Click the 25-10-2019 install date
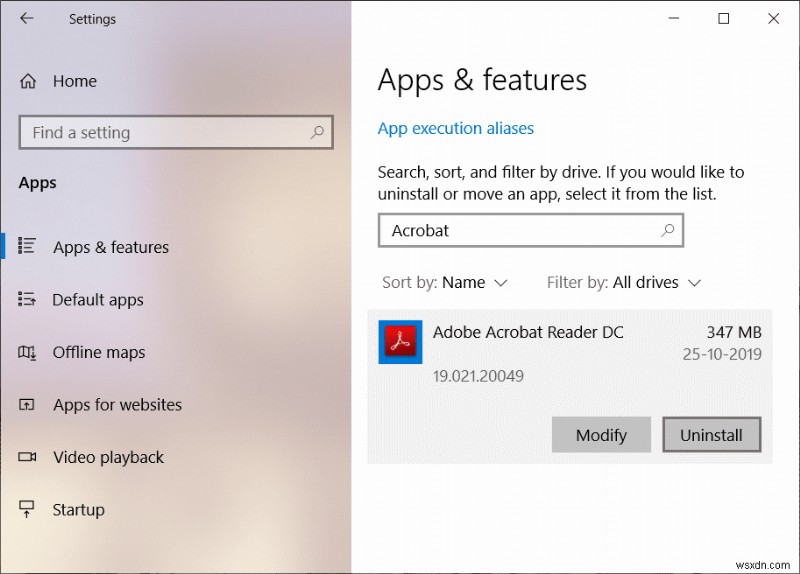Viewport: 800px width, 574px height. (722, 354)
